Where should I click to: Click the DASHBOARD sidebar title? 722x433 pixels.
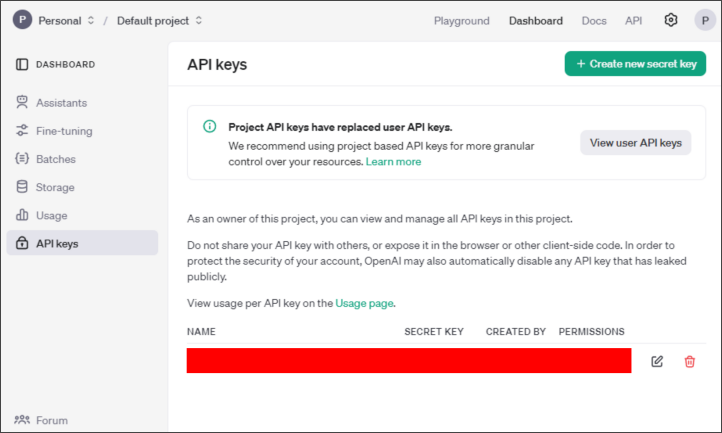(65, 64)
